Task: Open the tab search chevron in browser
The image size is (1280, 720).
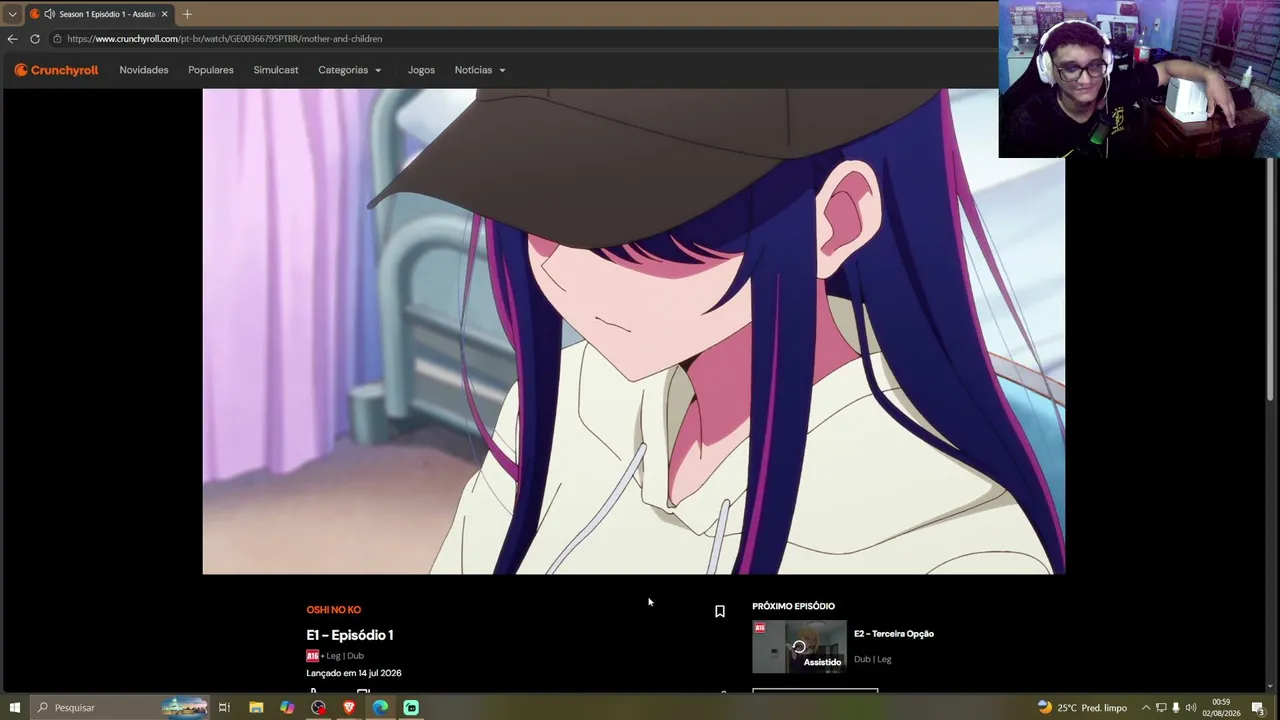Action: (12, 14)
